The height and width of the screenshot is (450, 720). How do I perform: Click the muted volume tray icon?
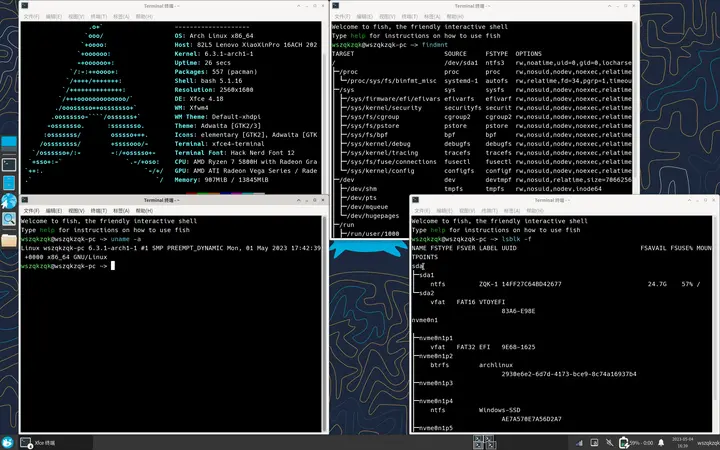[609, 443]
